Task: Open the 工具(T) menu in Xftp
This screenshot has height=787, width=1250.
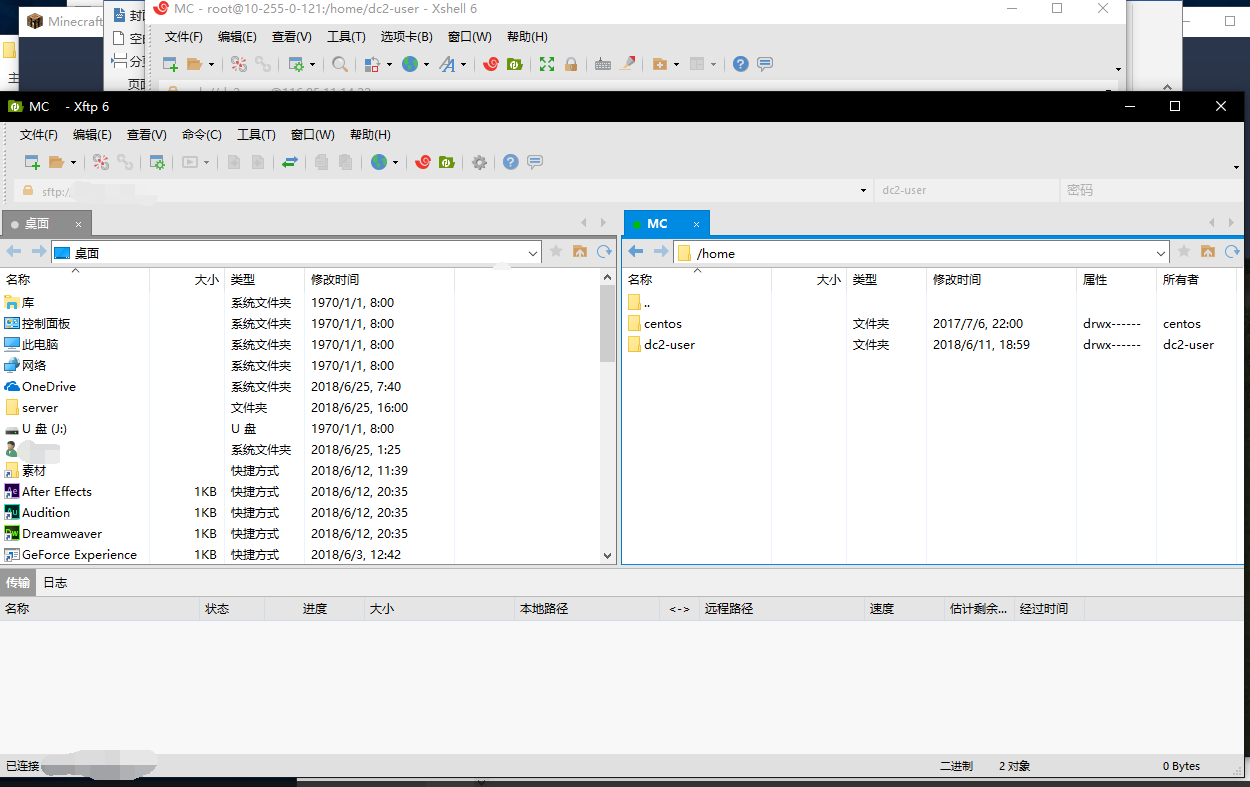Action: (x=256, y=135)
